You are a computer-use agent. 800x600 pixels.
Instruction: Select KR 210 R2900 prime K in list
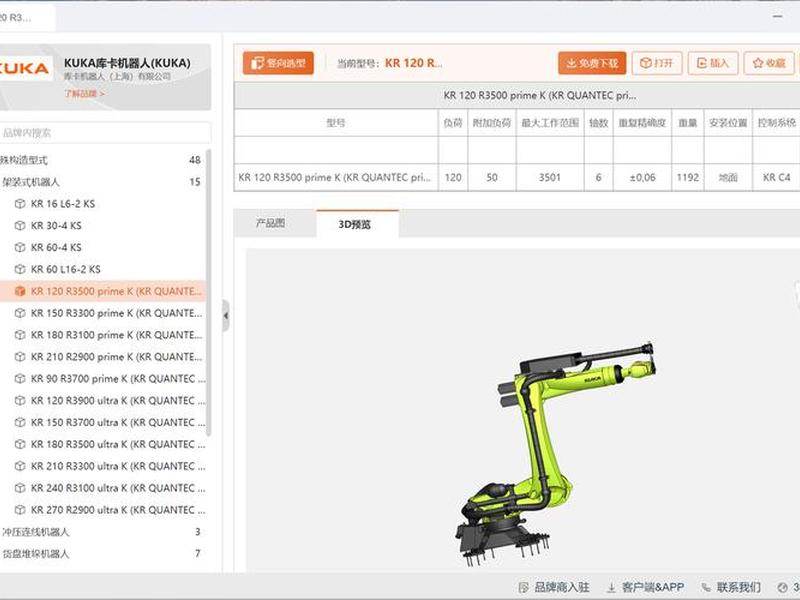coord(117,357)
